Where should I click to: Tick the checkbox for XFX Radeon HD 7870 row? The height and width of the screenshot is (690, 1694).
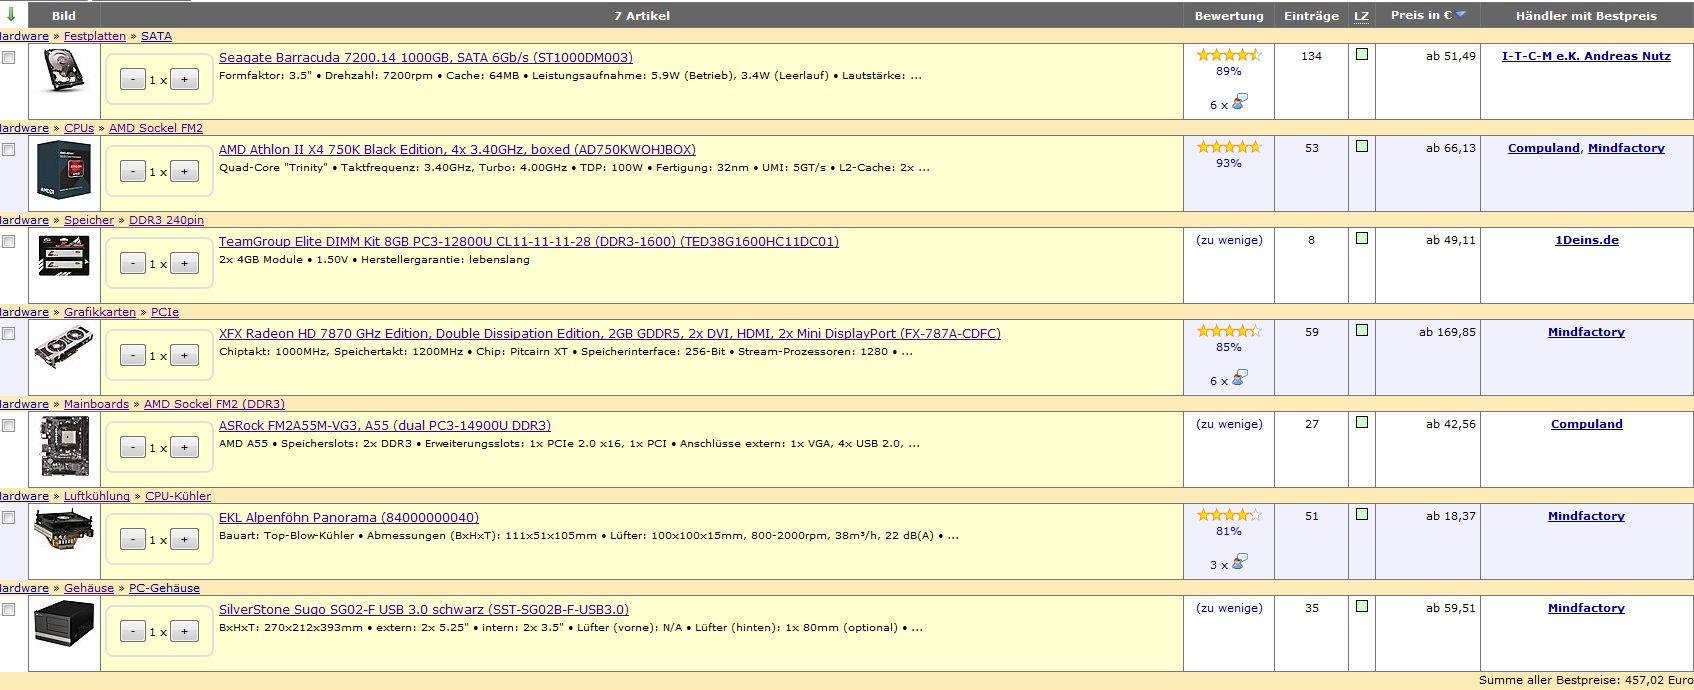click(x=9, y=334)
